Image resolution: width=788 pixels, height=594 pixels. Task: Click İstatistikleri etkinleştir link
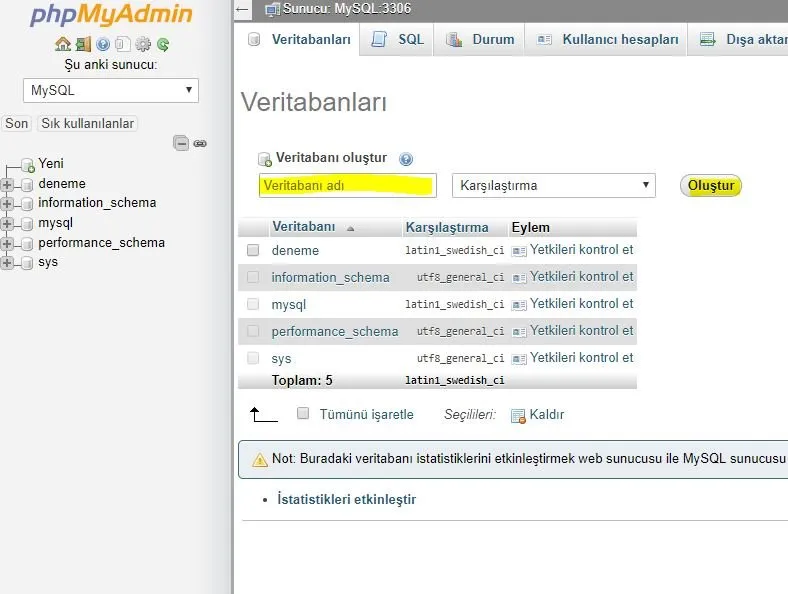[347, 500]
